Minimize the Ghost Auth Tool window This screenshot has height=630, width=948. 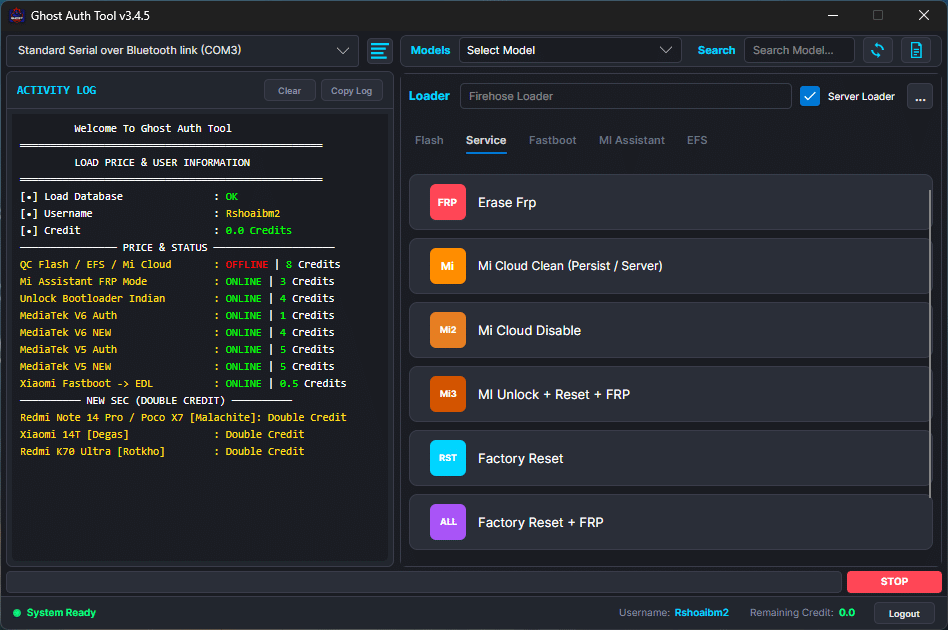pyautogui.click(x=833, y=15)
